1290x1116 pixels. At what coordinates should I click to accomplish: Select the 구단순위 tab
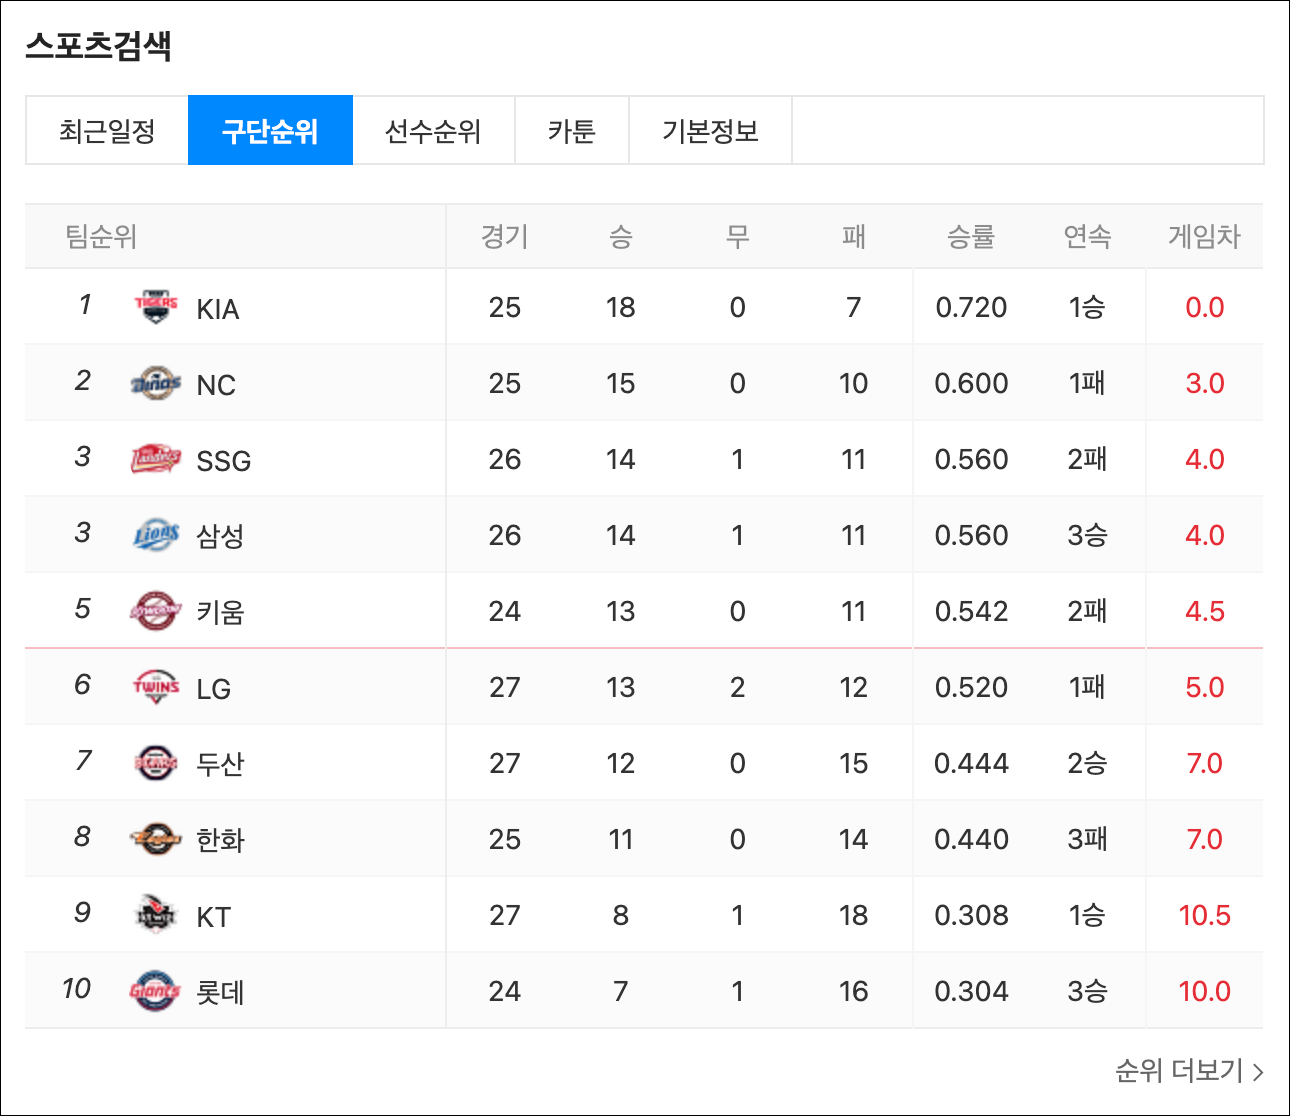(270, 131)
